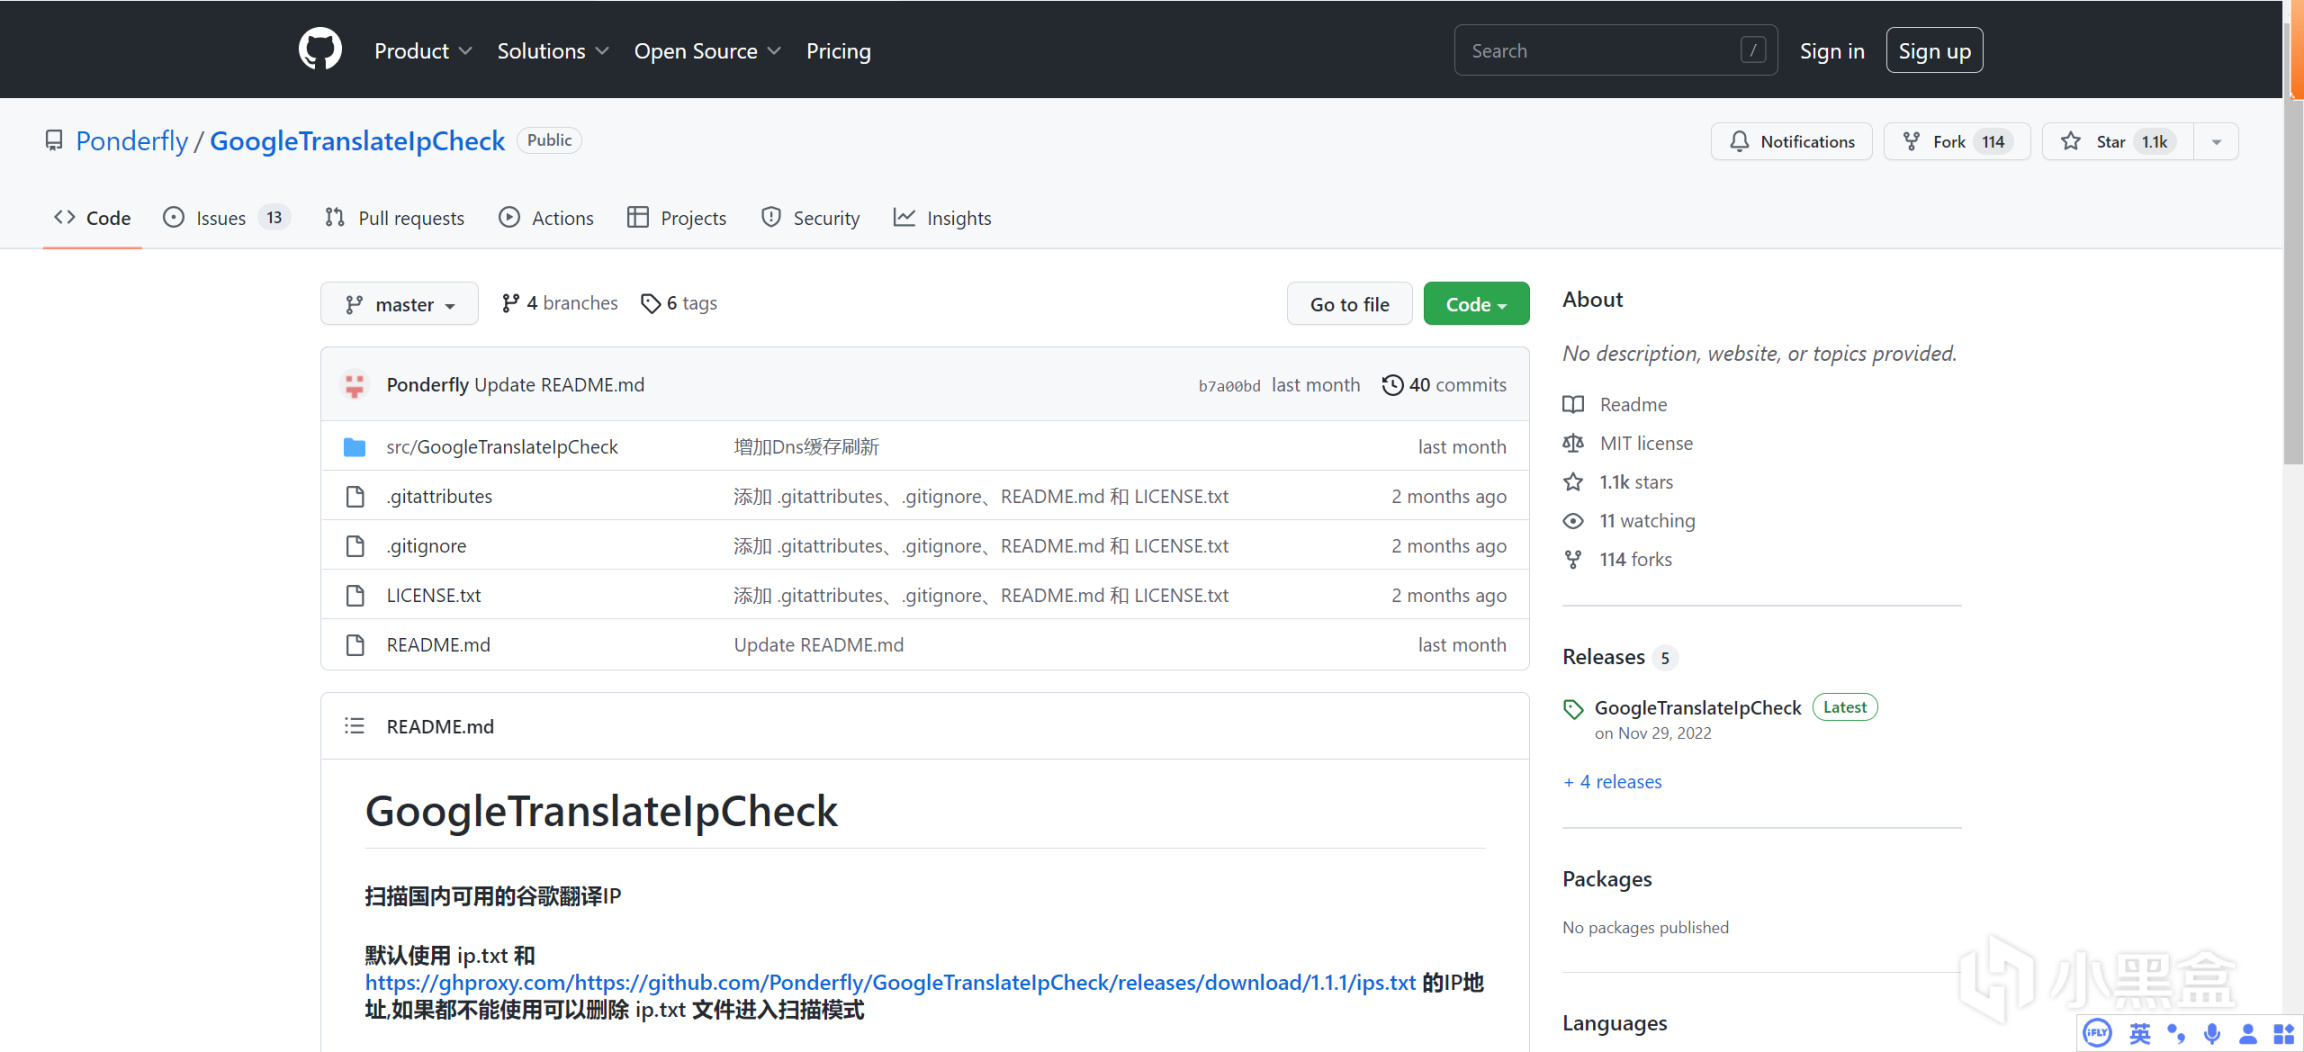Image resolution: width=2304 pixels, height=1052 pixels.
Task: Click the Sign up button
Action: [1934, 51]
